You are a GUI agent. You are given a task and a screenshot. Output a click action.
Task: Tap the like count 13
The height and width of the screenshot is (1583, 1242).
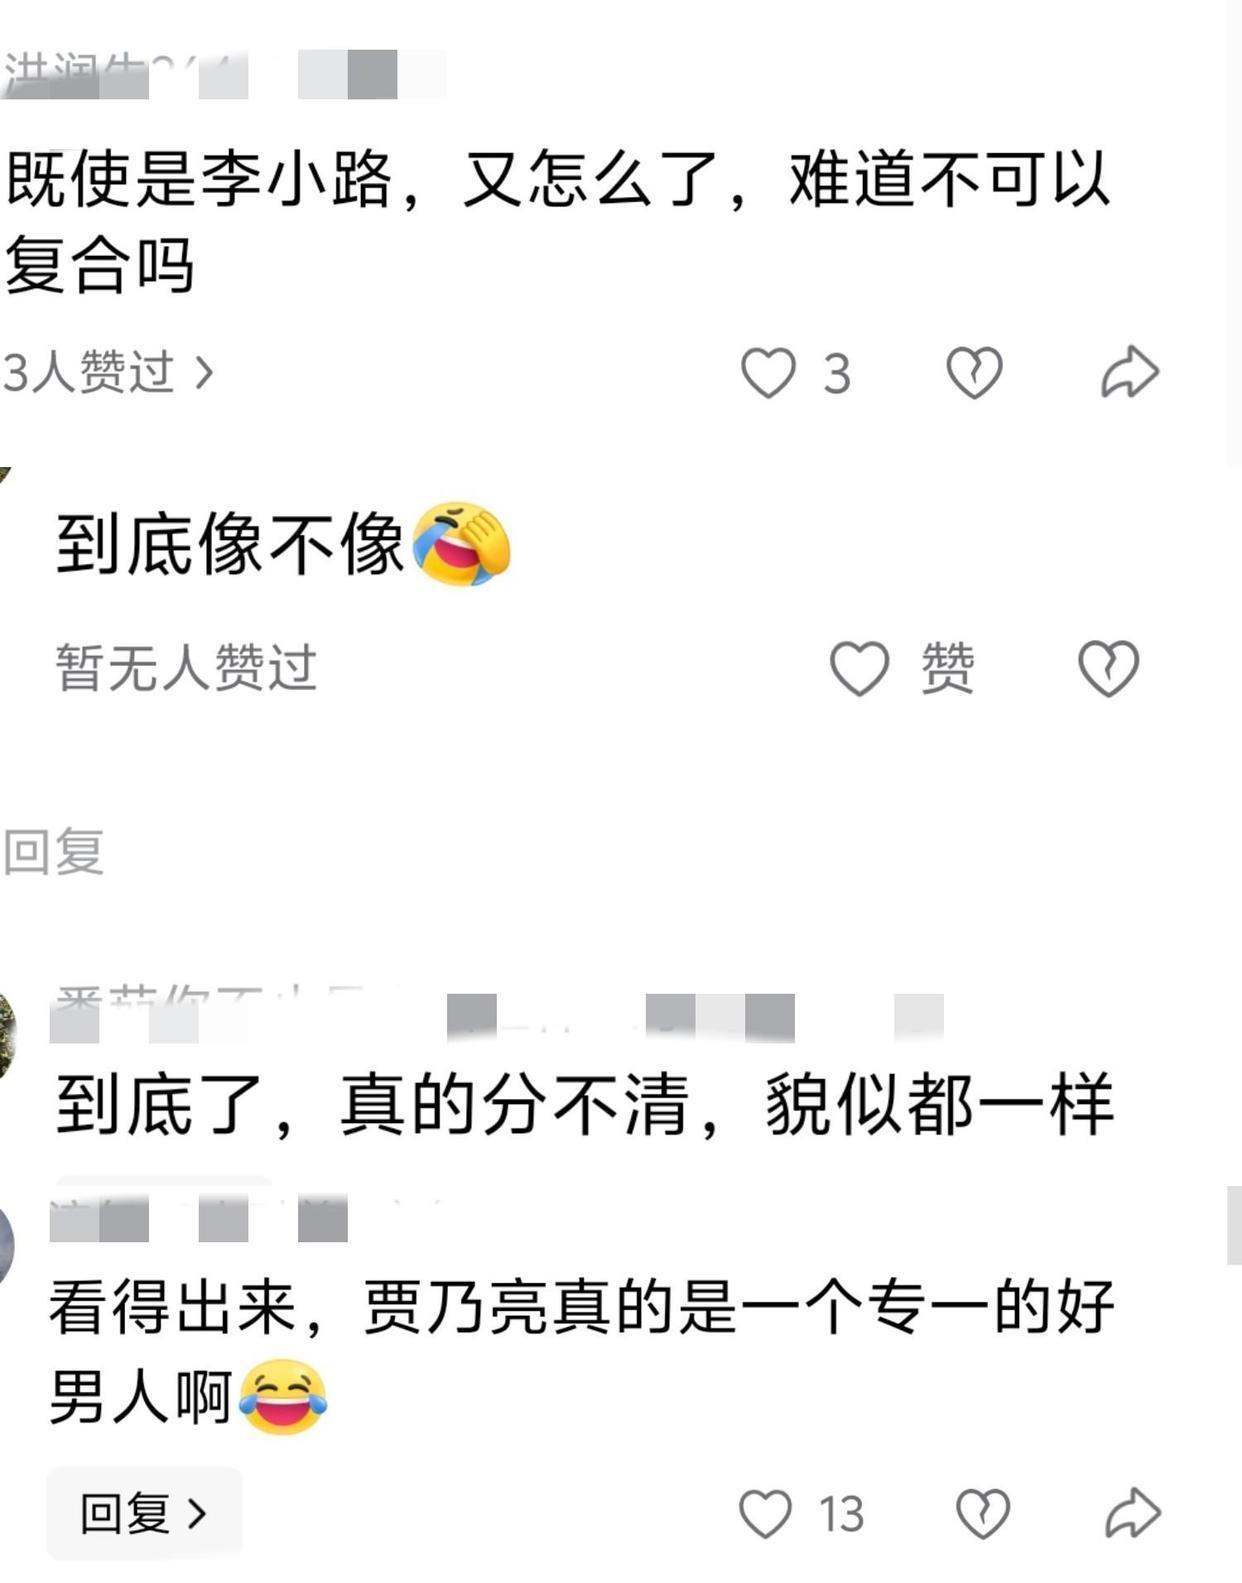[x=841, y=1515]
